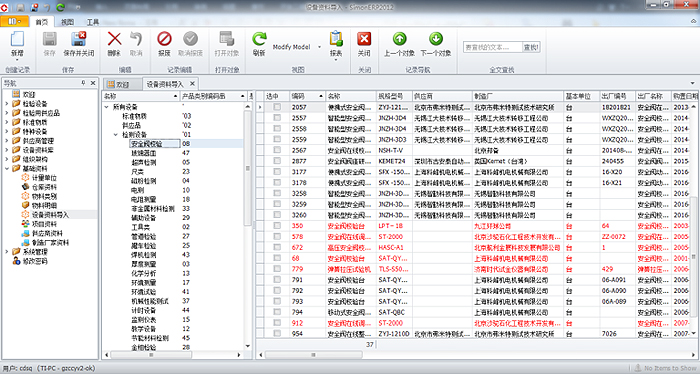The height and width of the screenshot is (375, 700).
Task: Click the quick-access save-and-close icon in title bar
Action: tap(34, 8)
